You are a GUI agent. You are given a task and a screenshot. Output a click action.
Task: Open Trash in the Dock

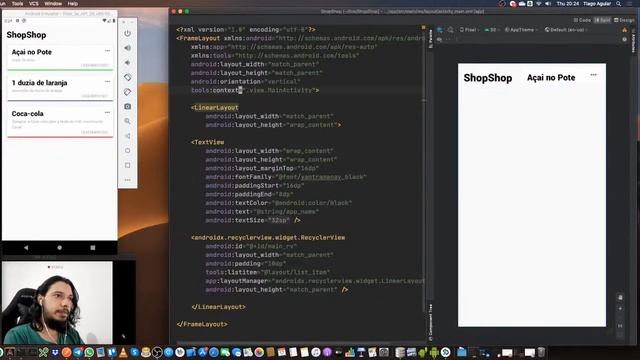click(541, 352)
